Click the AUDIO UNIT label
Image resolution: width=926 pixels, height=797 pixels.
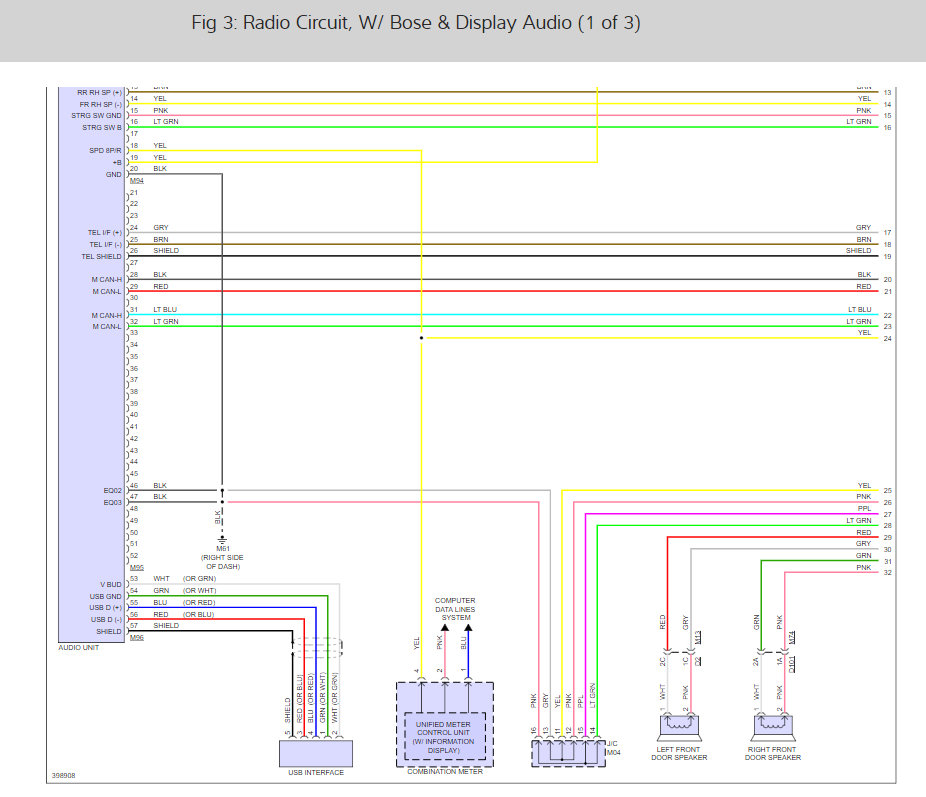pos(77,648)
